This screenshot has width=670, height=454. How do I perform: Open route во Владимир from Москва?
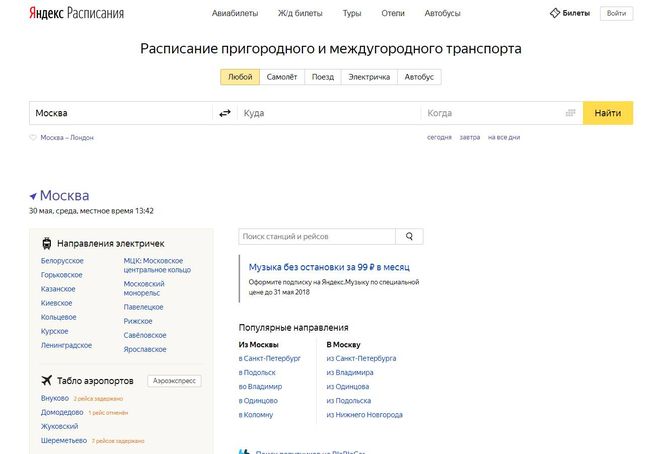tap(260, 386)
